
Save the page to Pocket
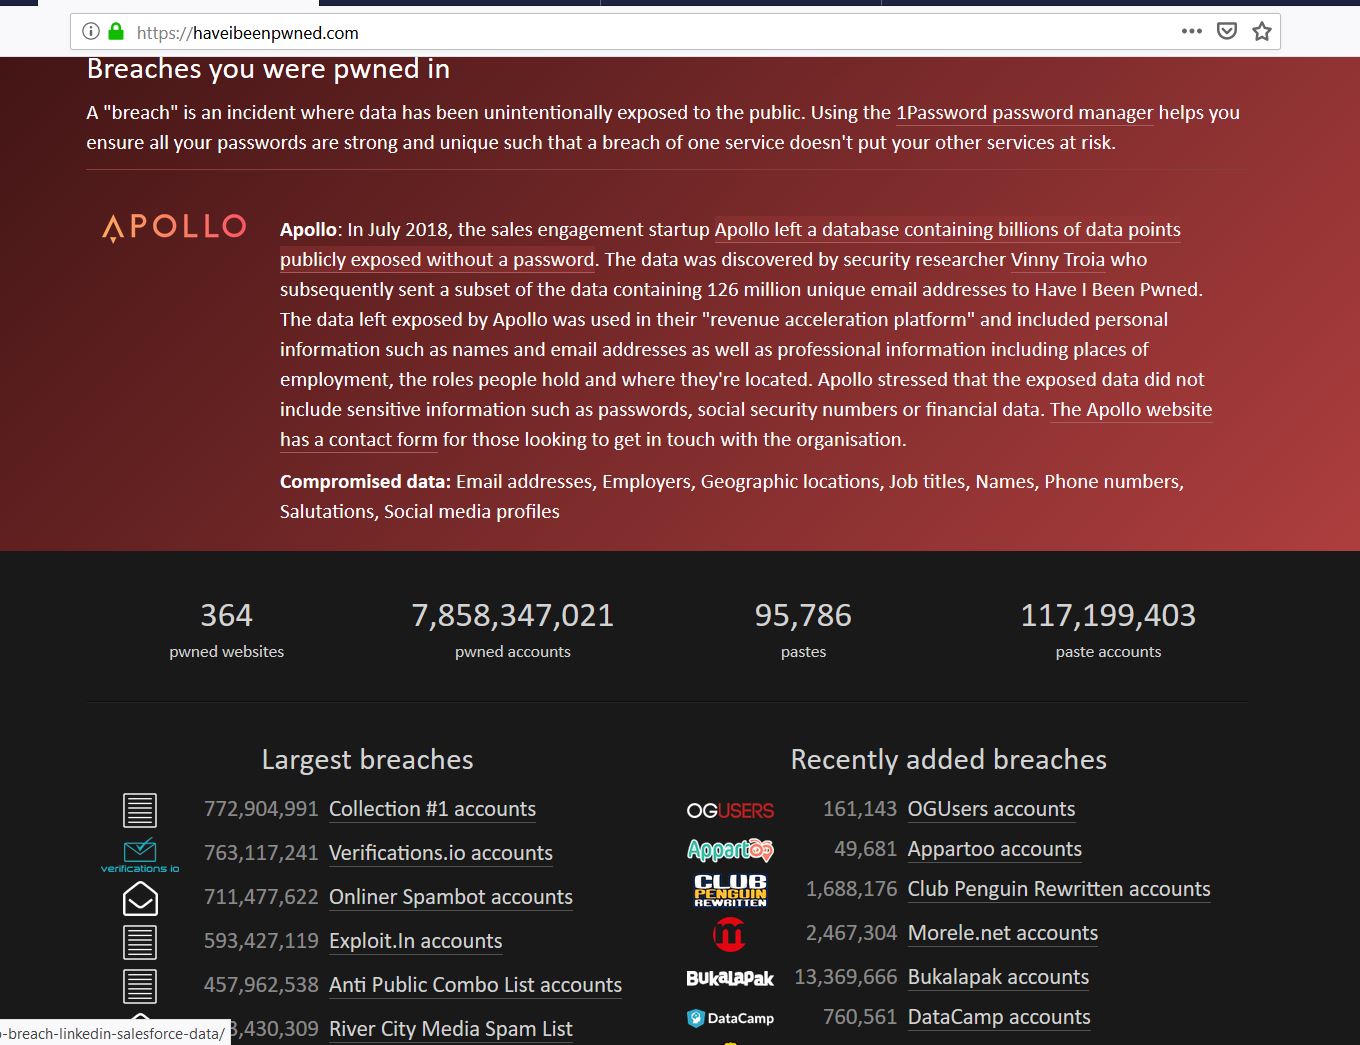[x=1227, y=32]
